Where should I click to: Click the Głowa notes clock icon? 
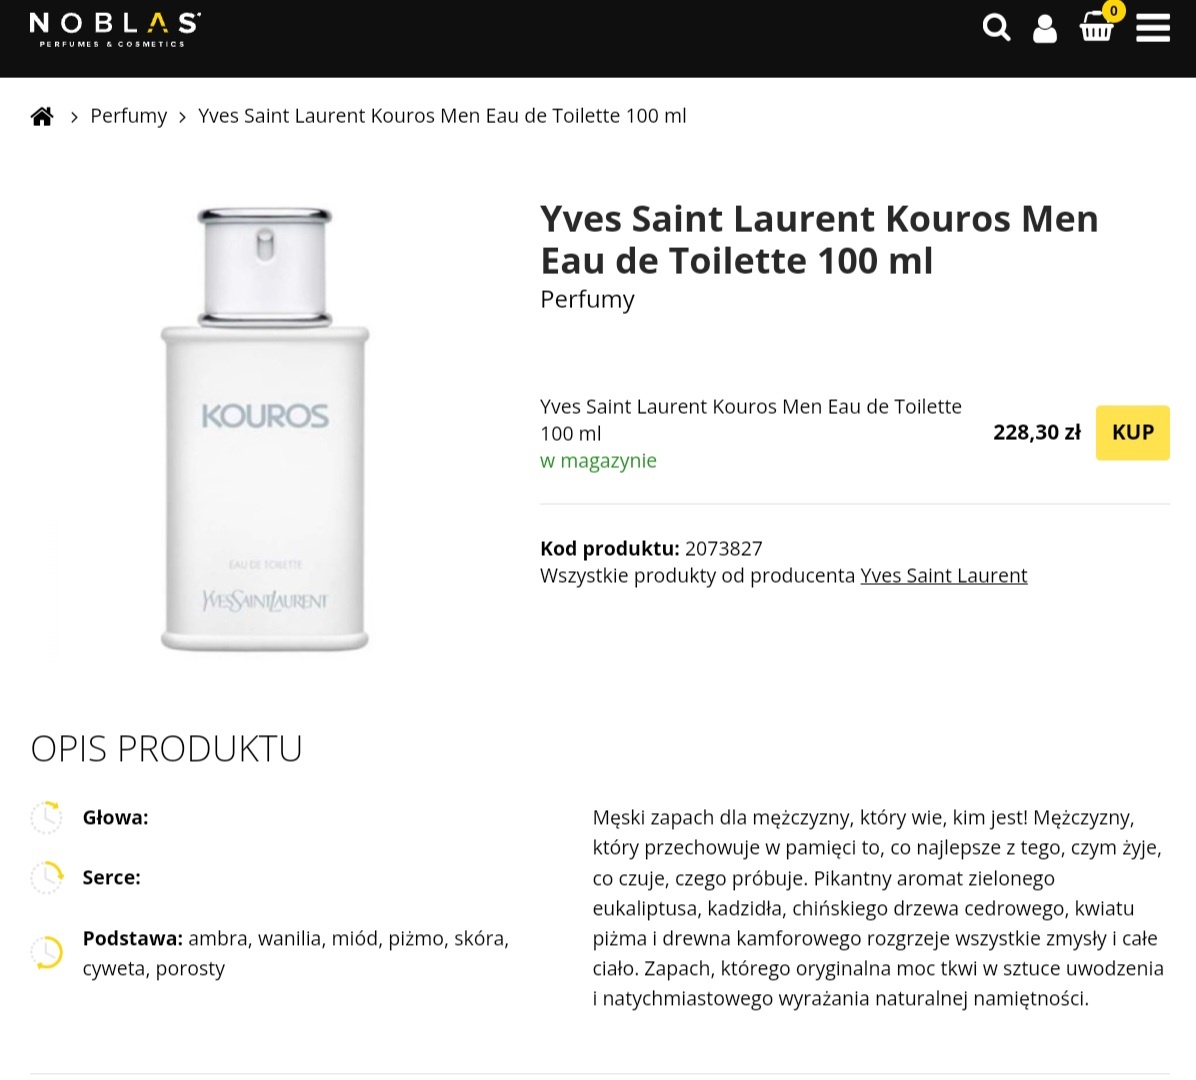click(x=46, y=817)
